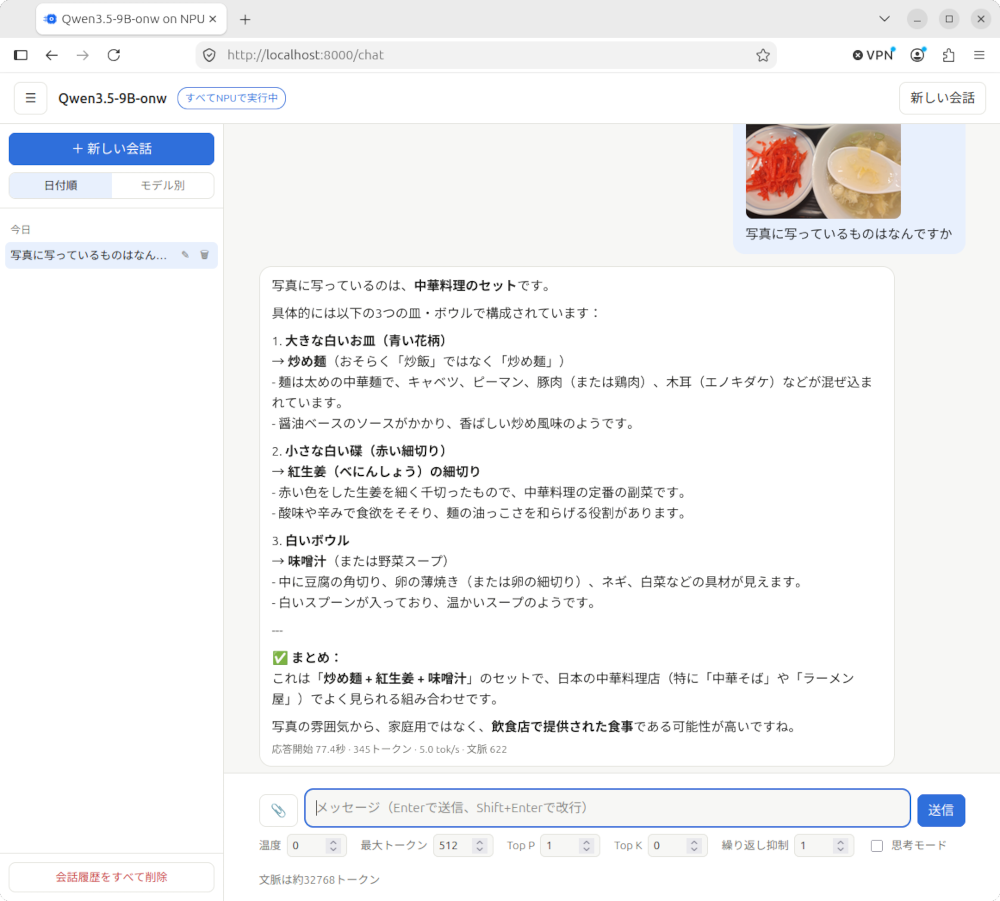Click the 文脈は約32768トークン note

[319, 880]
